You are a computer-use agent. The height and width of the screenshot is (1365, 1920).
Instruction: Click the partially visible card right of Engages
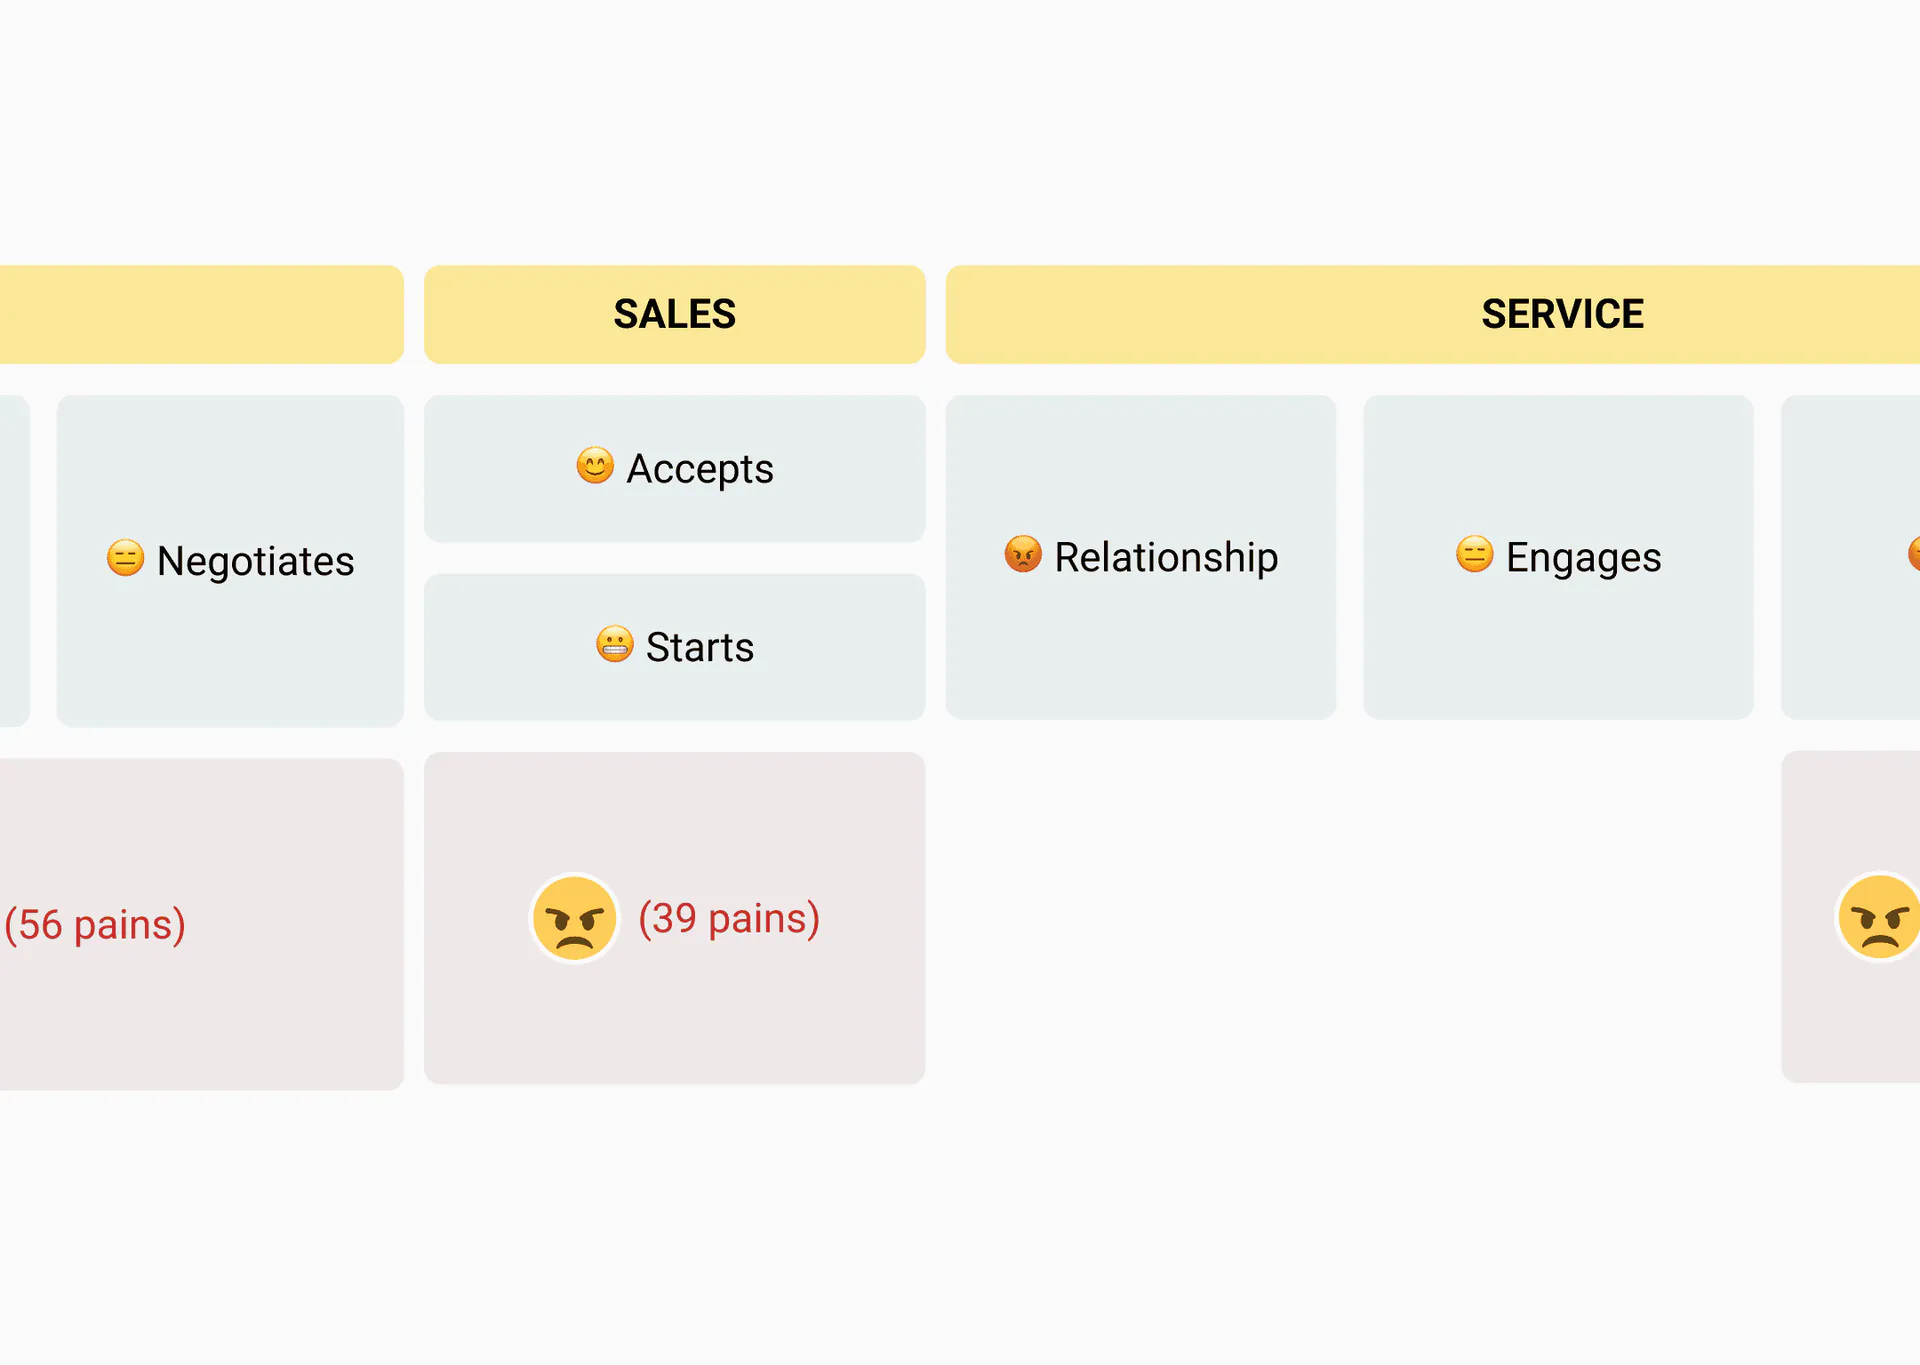click(1851, 557)
